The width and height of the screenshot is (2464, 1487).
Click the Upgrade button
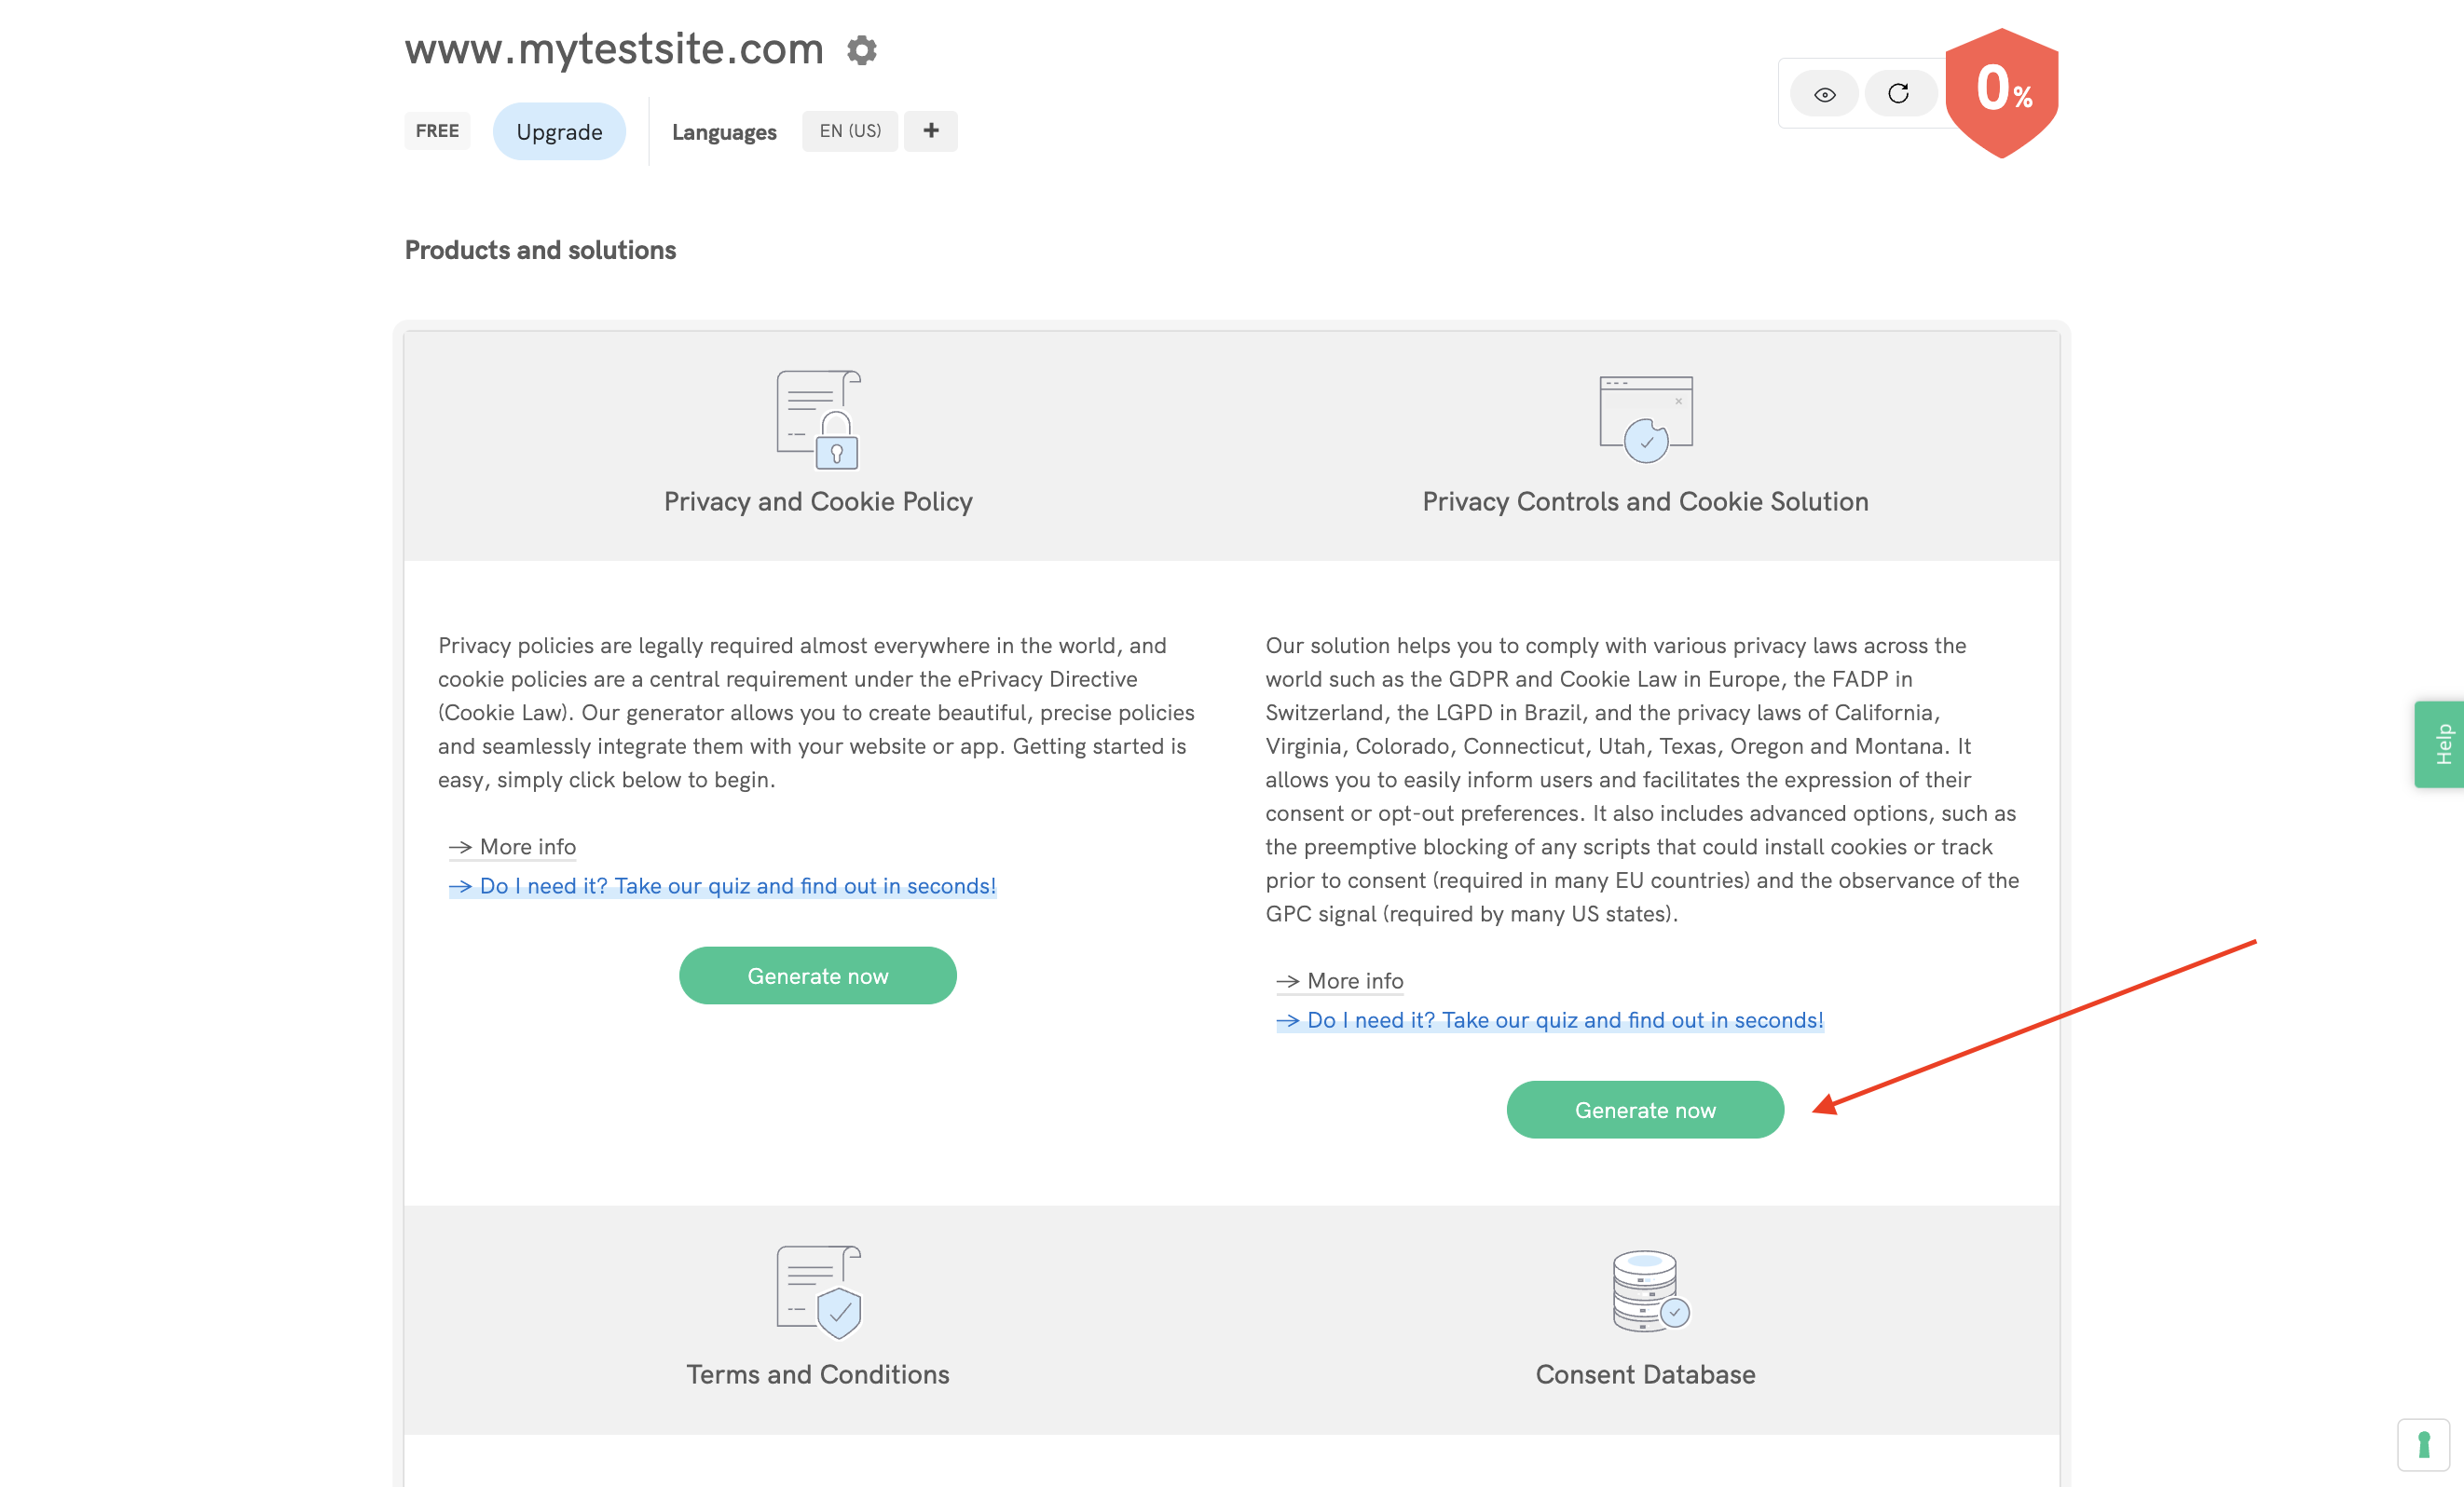[559, 130]
